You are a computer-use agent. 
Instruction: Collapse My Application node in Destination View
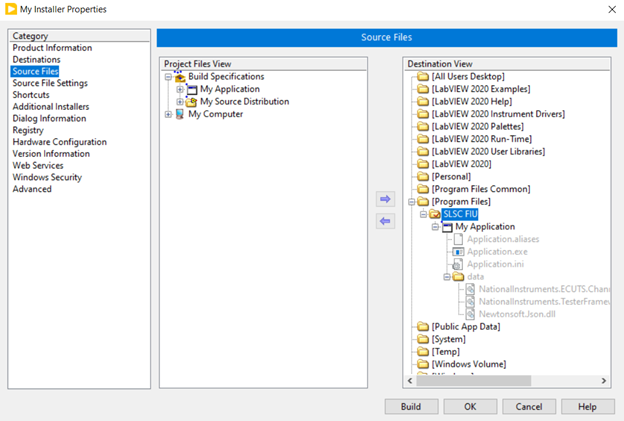tap(435, 227)
